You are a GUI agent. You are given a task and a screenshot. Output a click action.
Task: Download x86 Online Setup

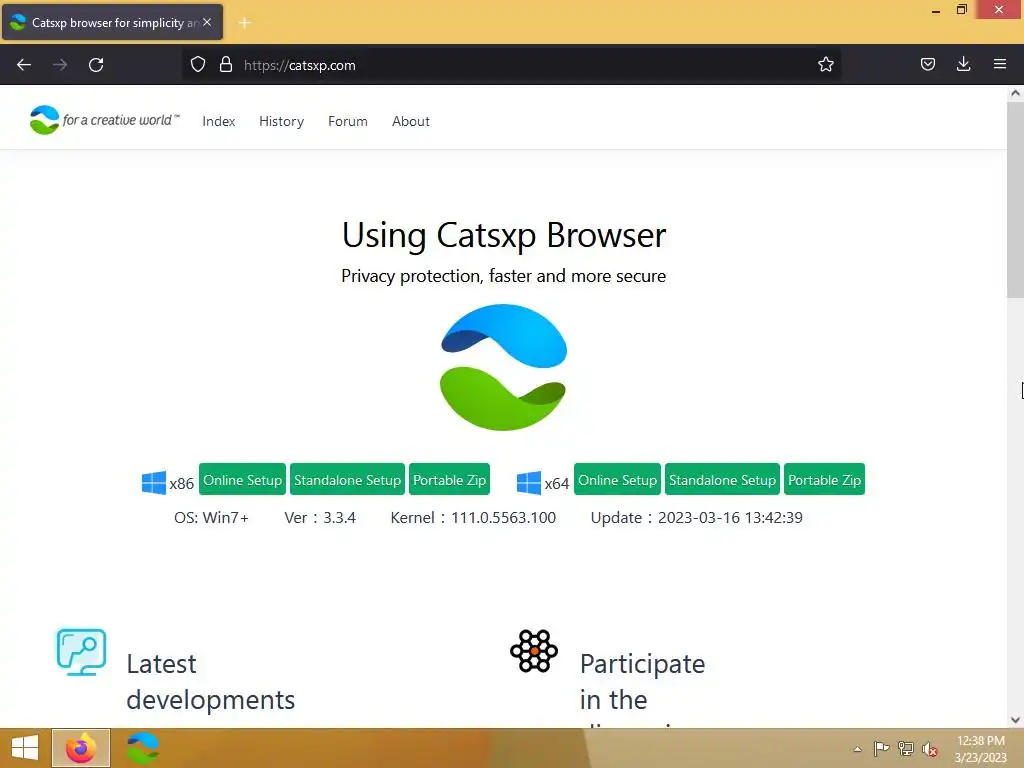(243, 480)
